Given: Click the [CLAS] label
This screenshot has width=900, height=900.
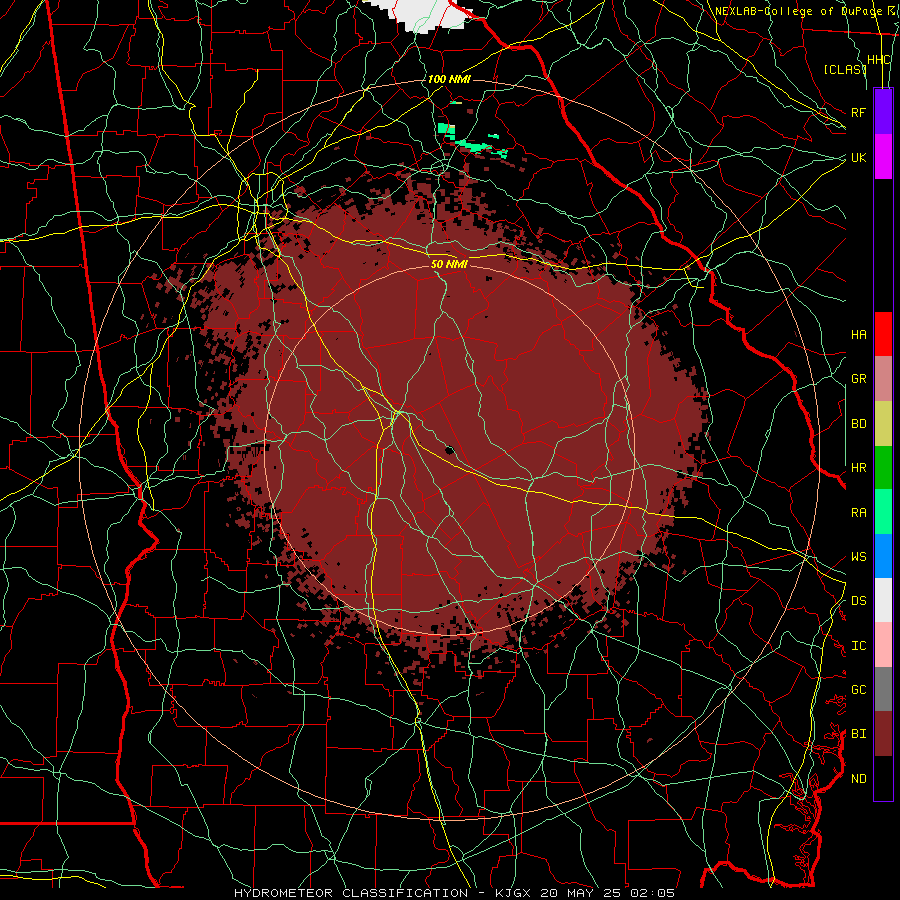Looking at the screenshot, I should click(845, 69).
